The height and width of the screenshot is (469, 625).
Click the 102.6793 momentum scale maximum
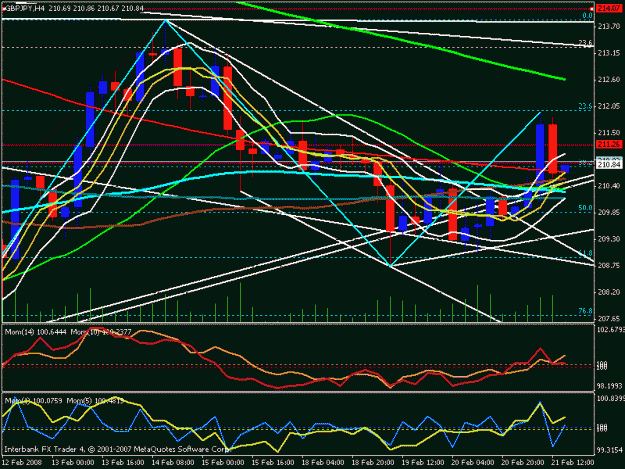tap(610, 330)
